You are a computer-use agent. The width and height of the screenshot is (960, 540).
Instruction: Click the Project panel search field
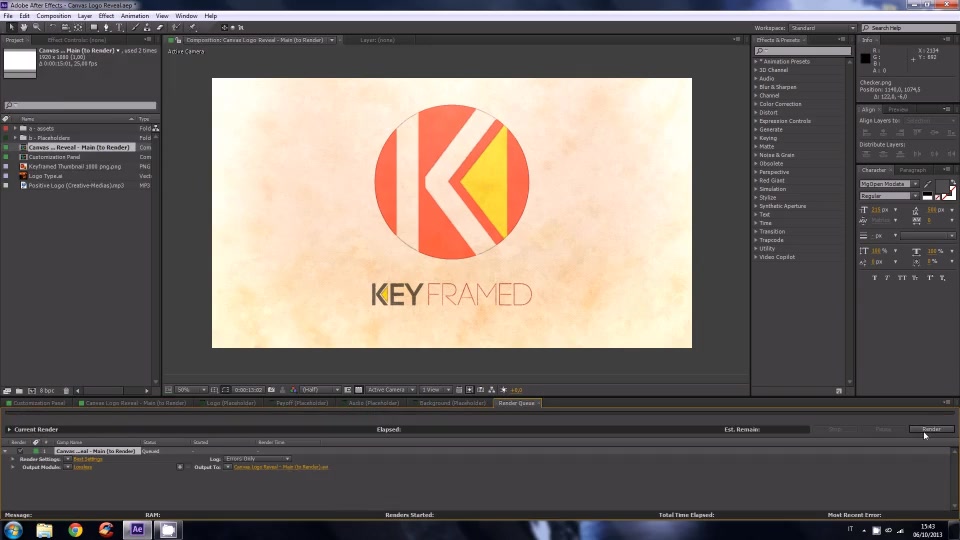tap(80, 105)
